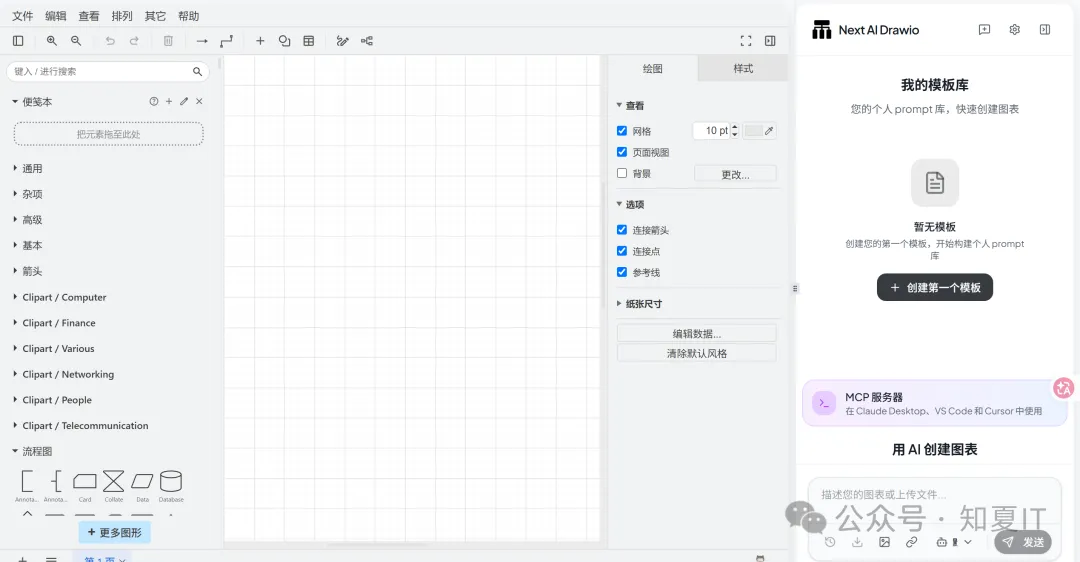Image resolution: width=1080 pixels, height=562 pixels.
Task: Click the fullscreen icon
Action: 746,41
